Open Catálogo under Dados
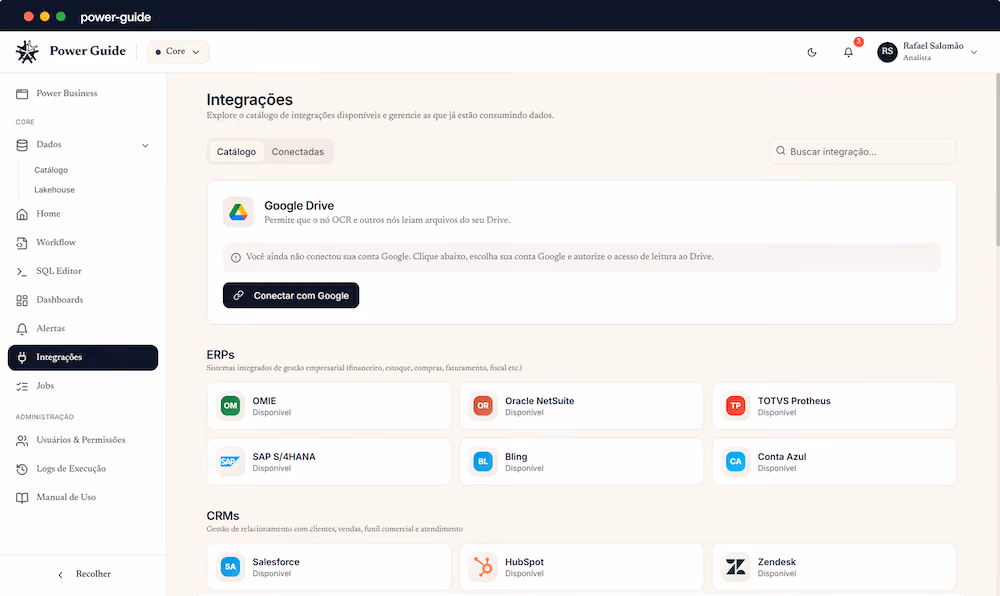The width and height of the screenshot is (1000, 596). pos(51,170)
